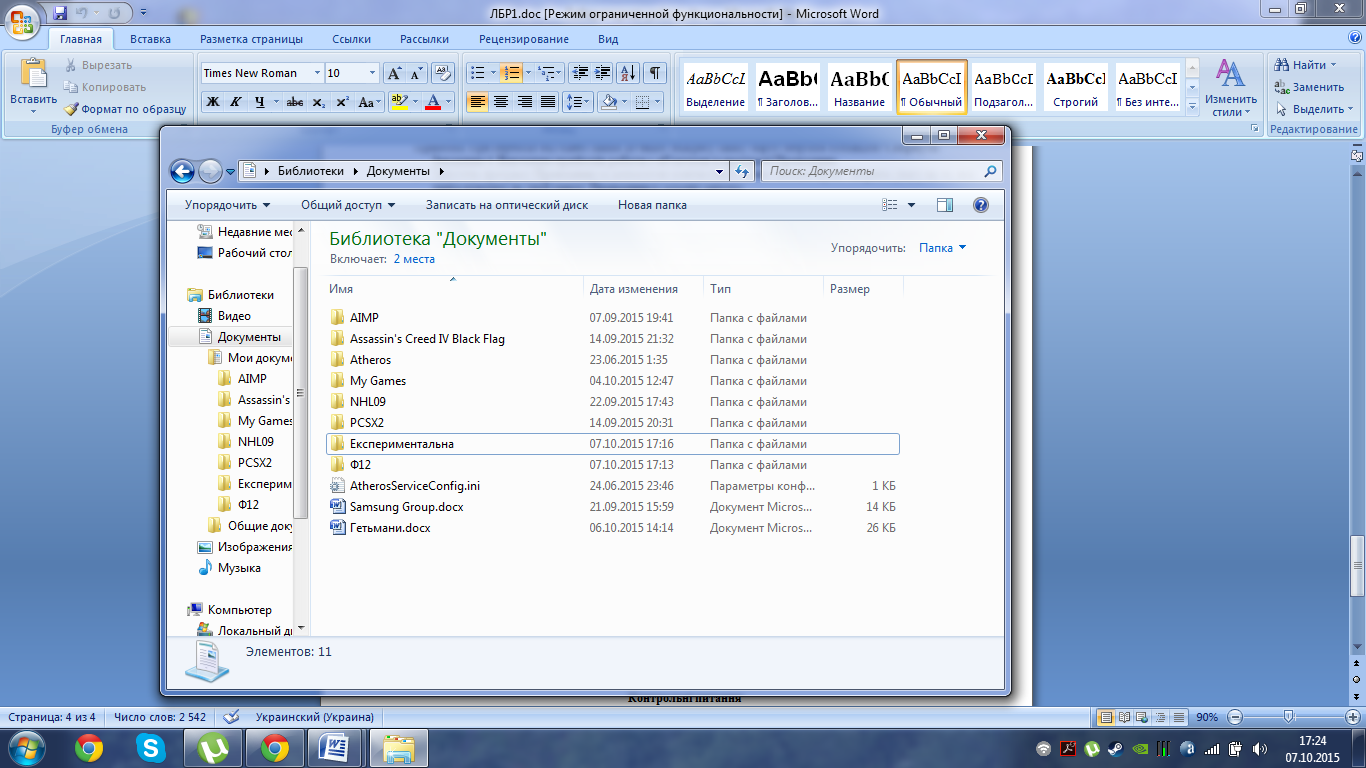The image size is (1366, 768).
Task: Click the 2 места link
Action: pyautogui.click(x=414, y=259)
